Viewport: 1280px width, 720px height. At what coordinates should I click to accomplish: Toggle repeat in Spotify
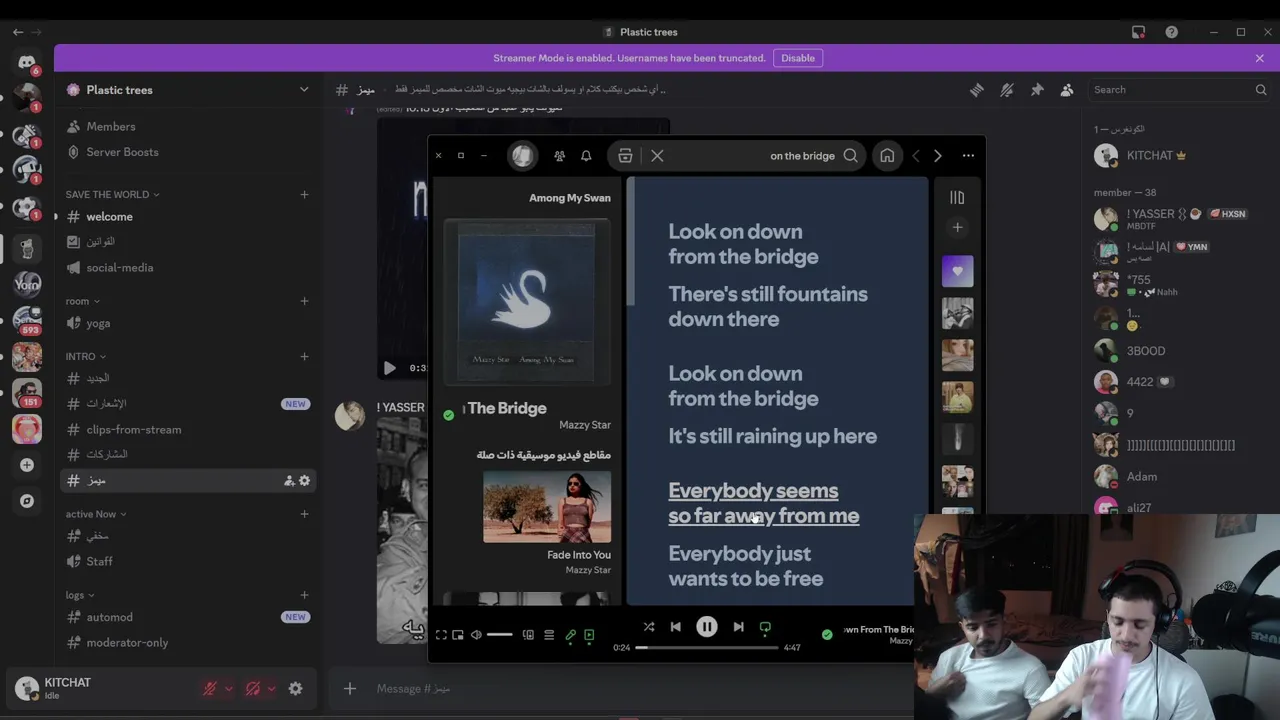pos(765,627)
